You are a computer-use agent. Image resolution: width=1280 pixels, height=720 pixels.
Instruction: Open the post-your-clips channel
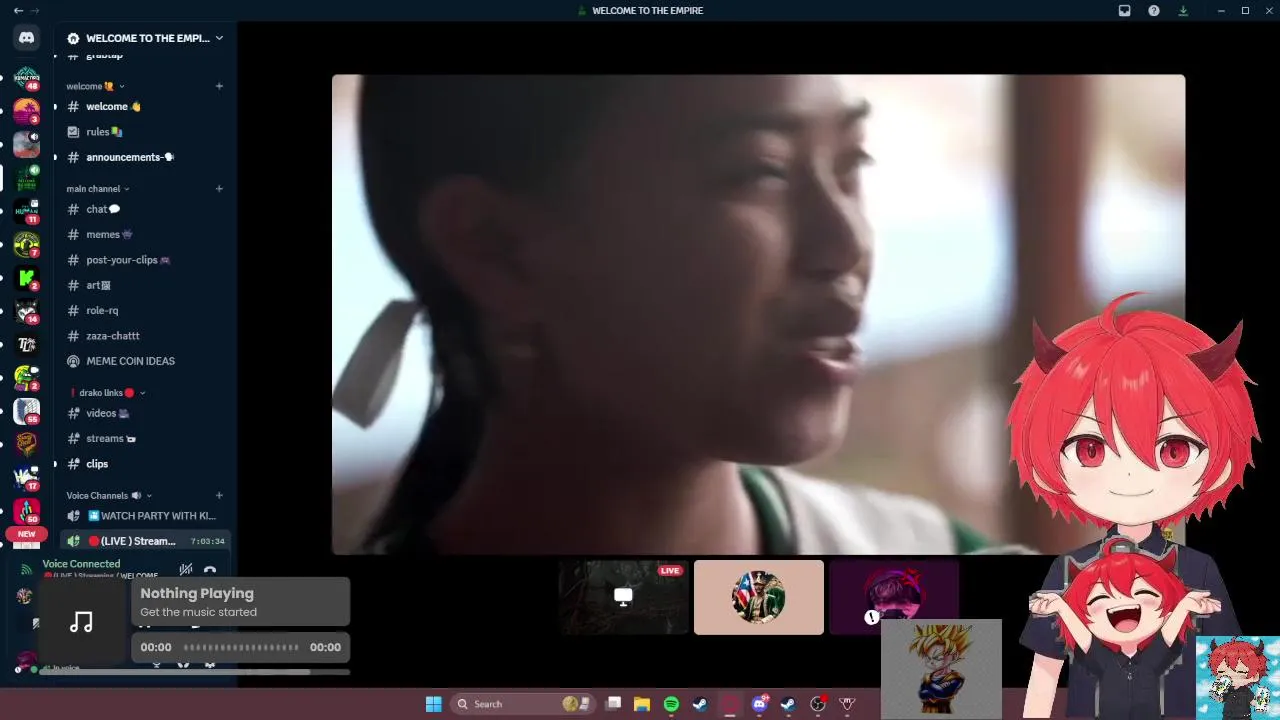[x=145, y=260]
